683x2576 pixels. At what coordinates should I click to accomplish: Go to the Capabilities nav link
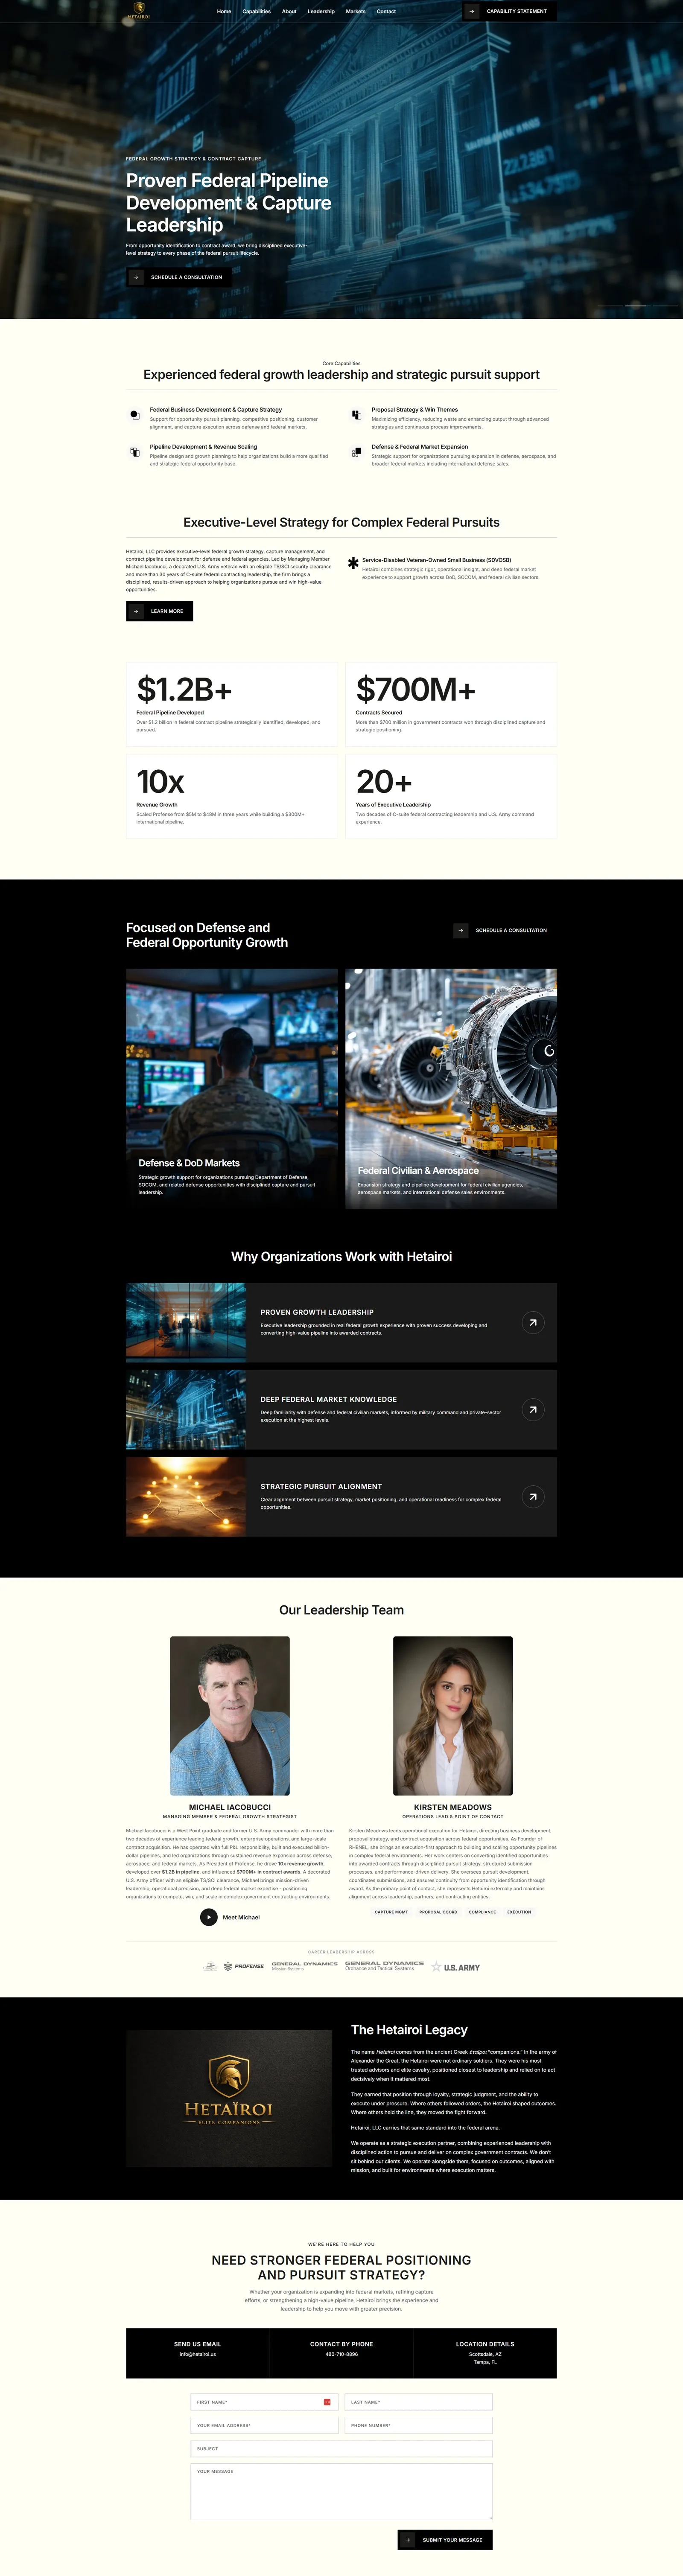tap(257, 11)
